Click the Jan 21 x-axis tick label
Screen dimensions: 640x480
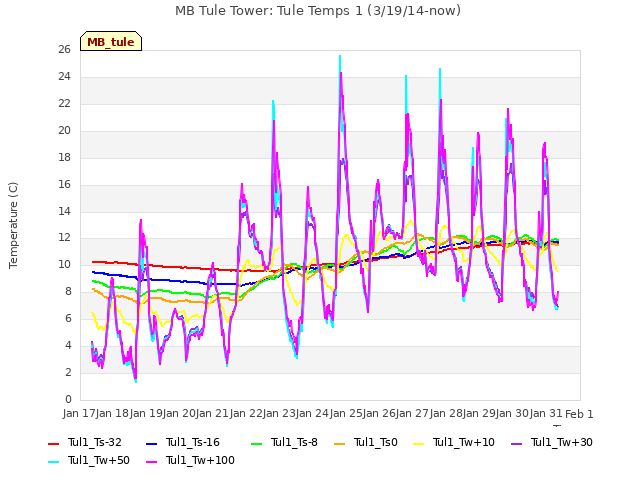coord(212,413)
